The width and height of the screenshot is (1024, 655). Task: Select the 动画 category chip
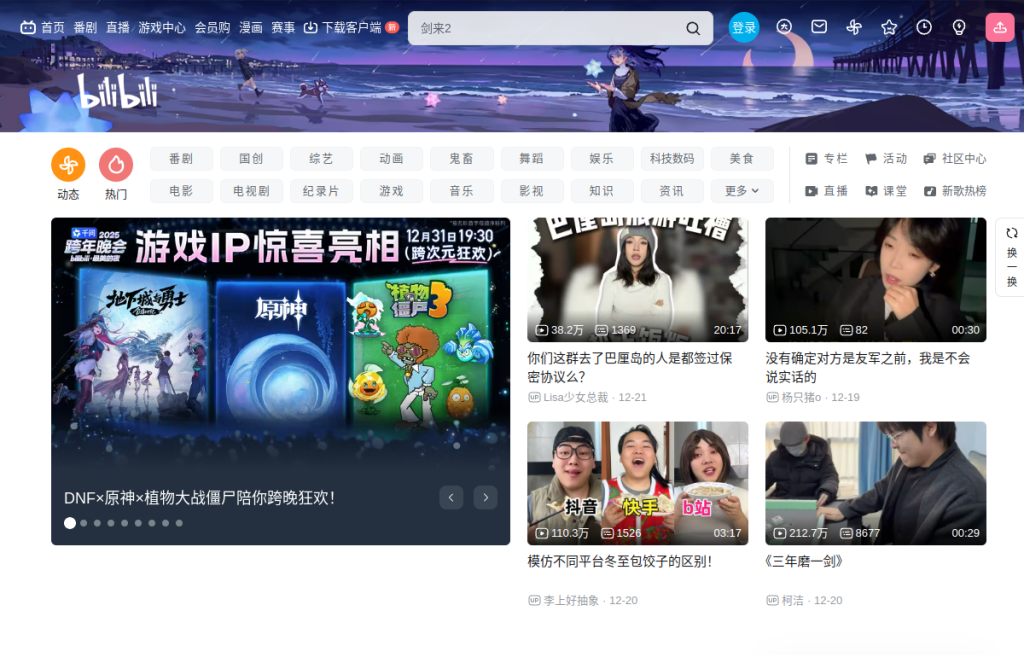tap(392, 159)
